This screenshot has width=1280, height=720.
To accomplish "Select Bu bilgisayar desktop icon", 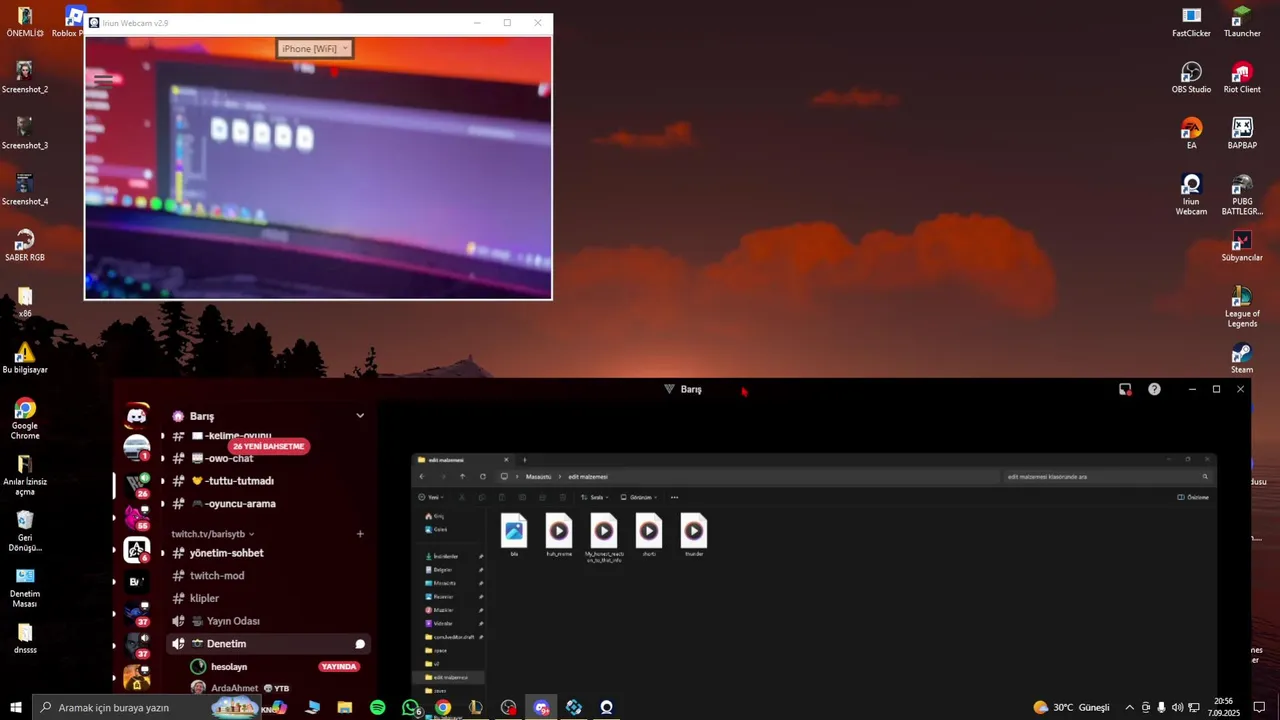I will coord(25,358).
